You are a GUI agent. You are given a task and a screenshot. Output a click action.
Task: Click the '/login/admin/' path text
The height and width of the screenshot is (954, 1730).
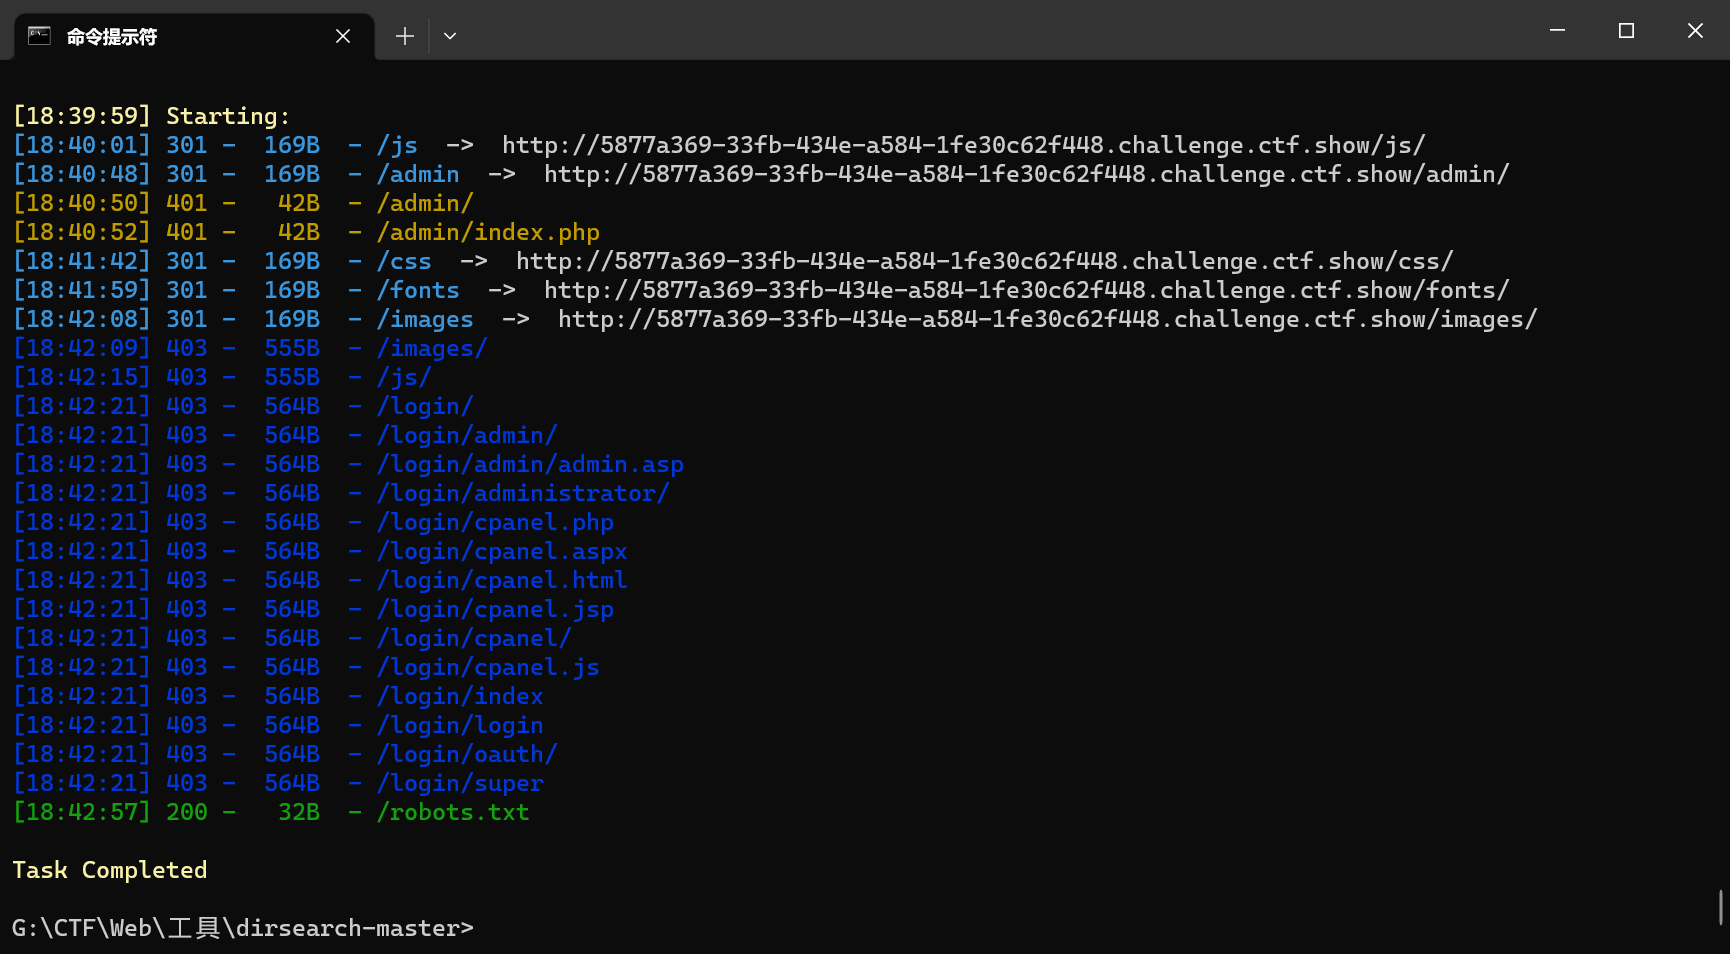[467, 435]
